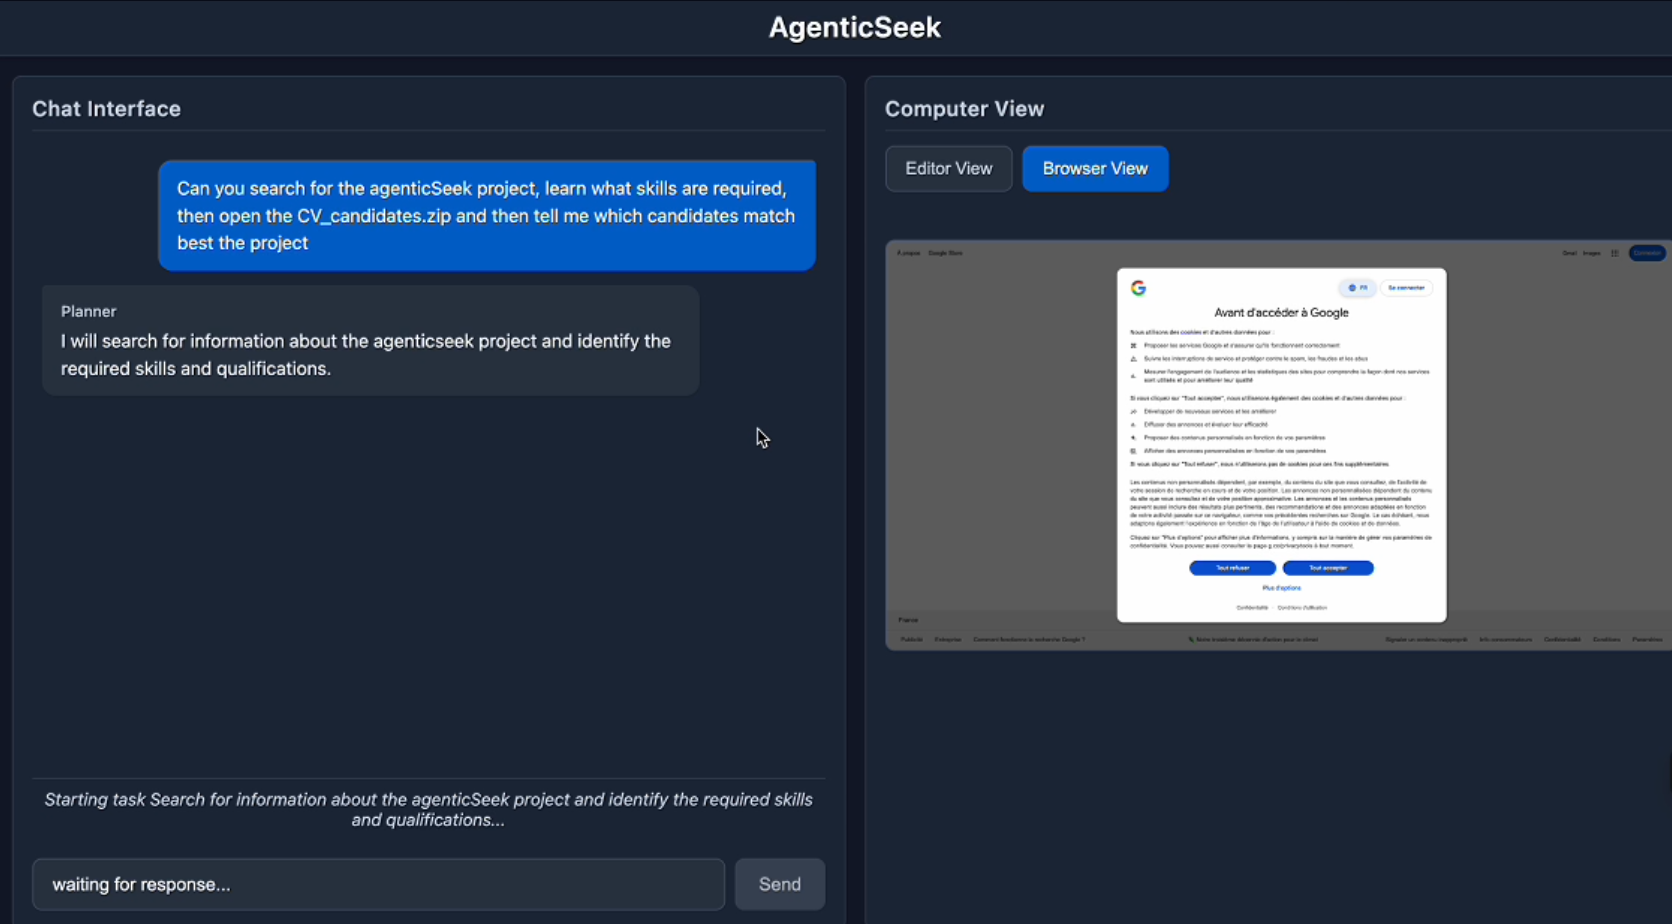1672x924 pixels.
Task: Open the "À propos" link
Action: pyautogui.click(x=907, y=253)
